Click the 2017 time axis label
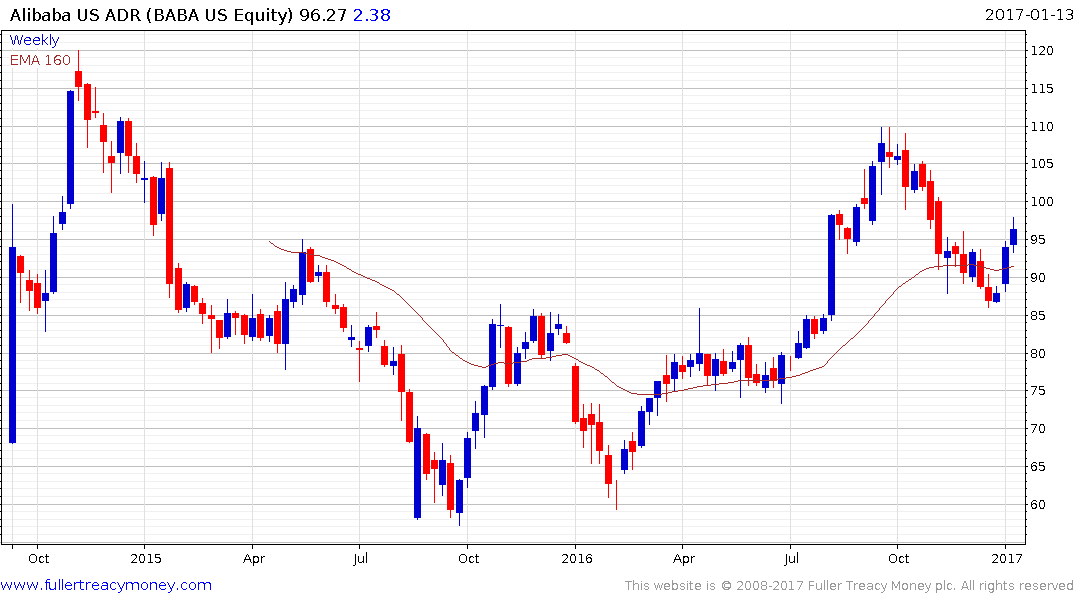 pos(1006,558)
